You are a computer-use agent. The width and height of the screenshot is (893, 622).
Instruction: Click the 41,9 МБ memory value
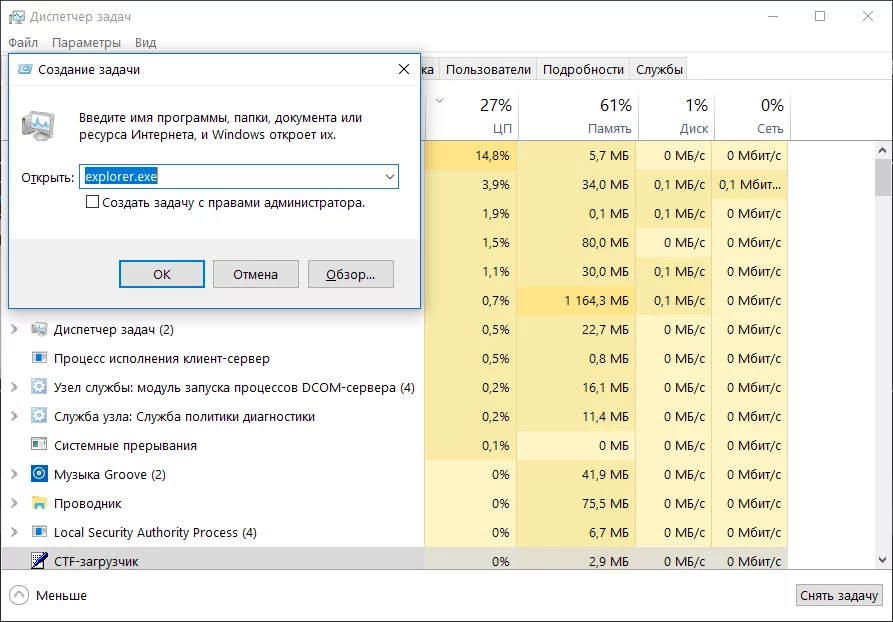point(605,474)
